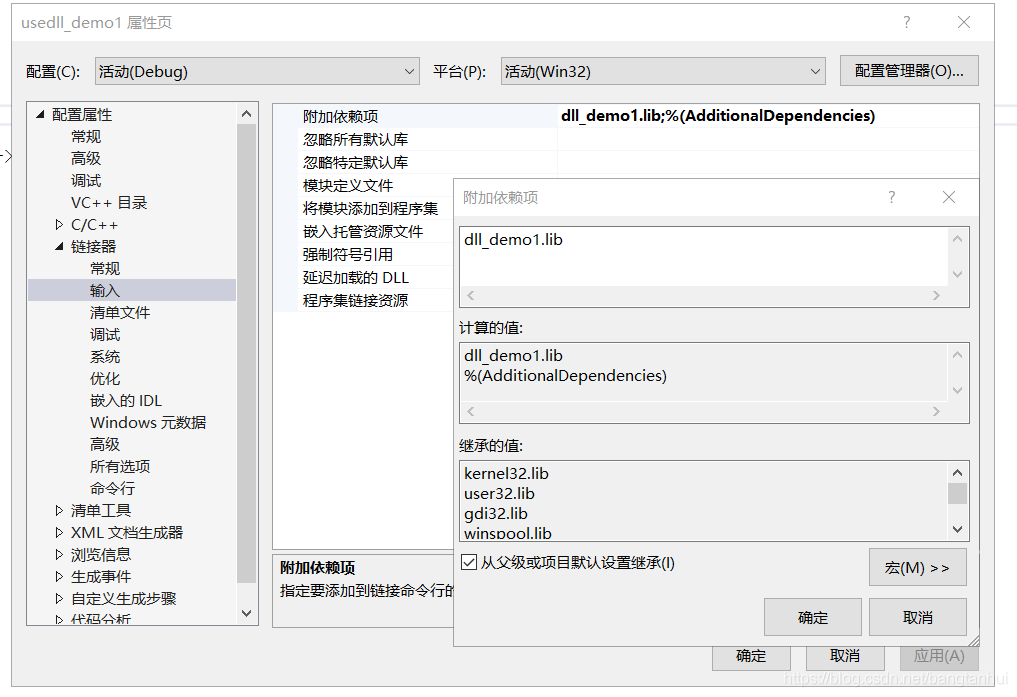Open the 配置 dropdown showing 活动(Debug)
This screenshot has height=697, width=1017.
(x=407, y=71)
